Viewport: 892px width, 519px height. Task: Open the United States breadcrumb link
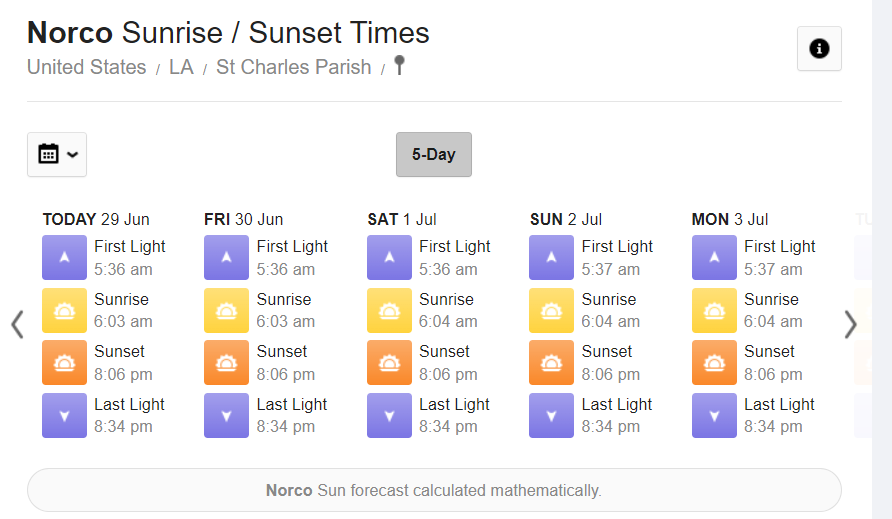86,67
